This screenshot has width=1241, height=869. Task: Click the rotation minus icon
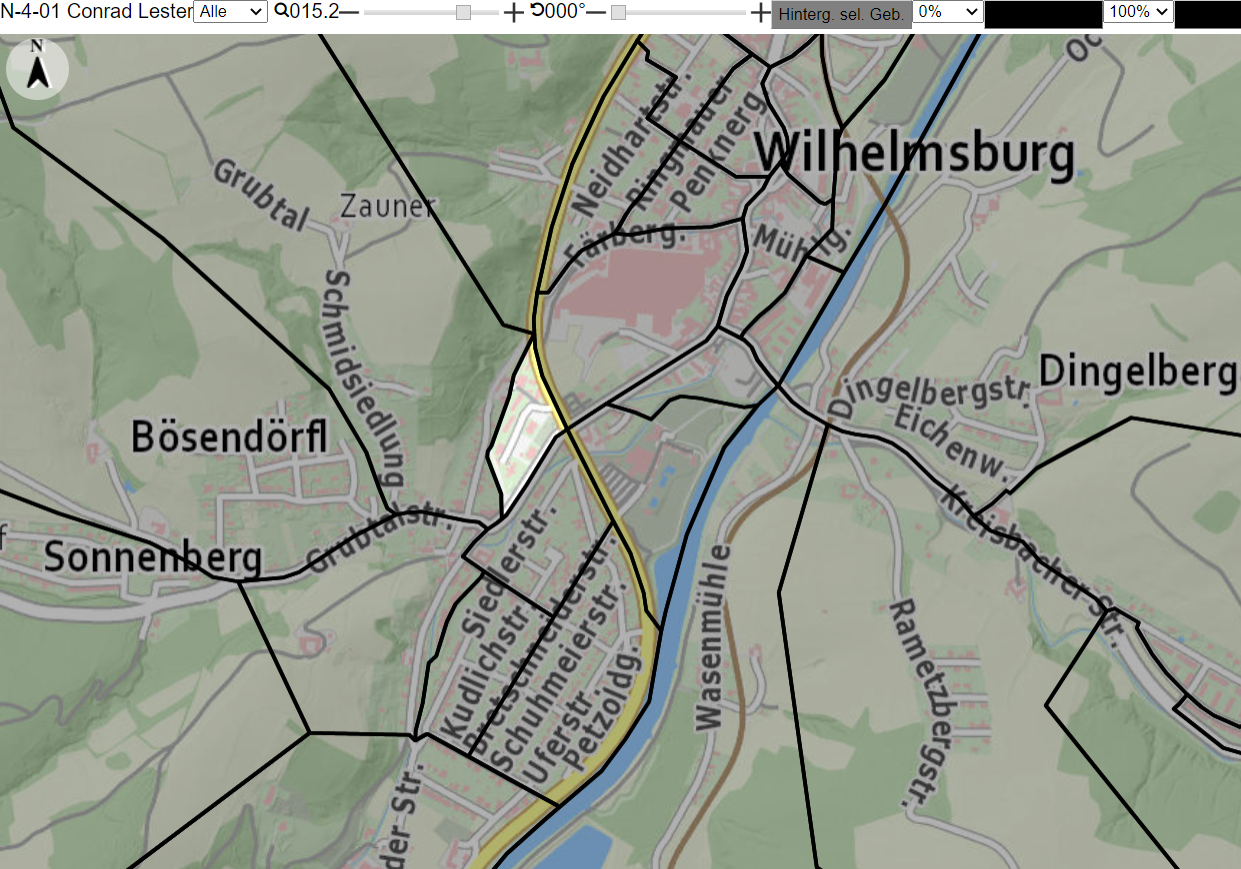(596, 12)
